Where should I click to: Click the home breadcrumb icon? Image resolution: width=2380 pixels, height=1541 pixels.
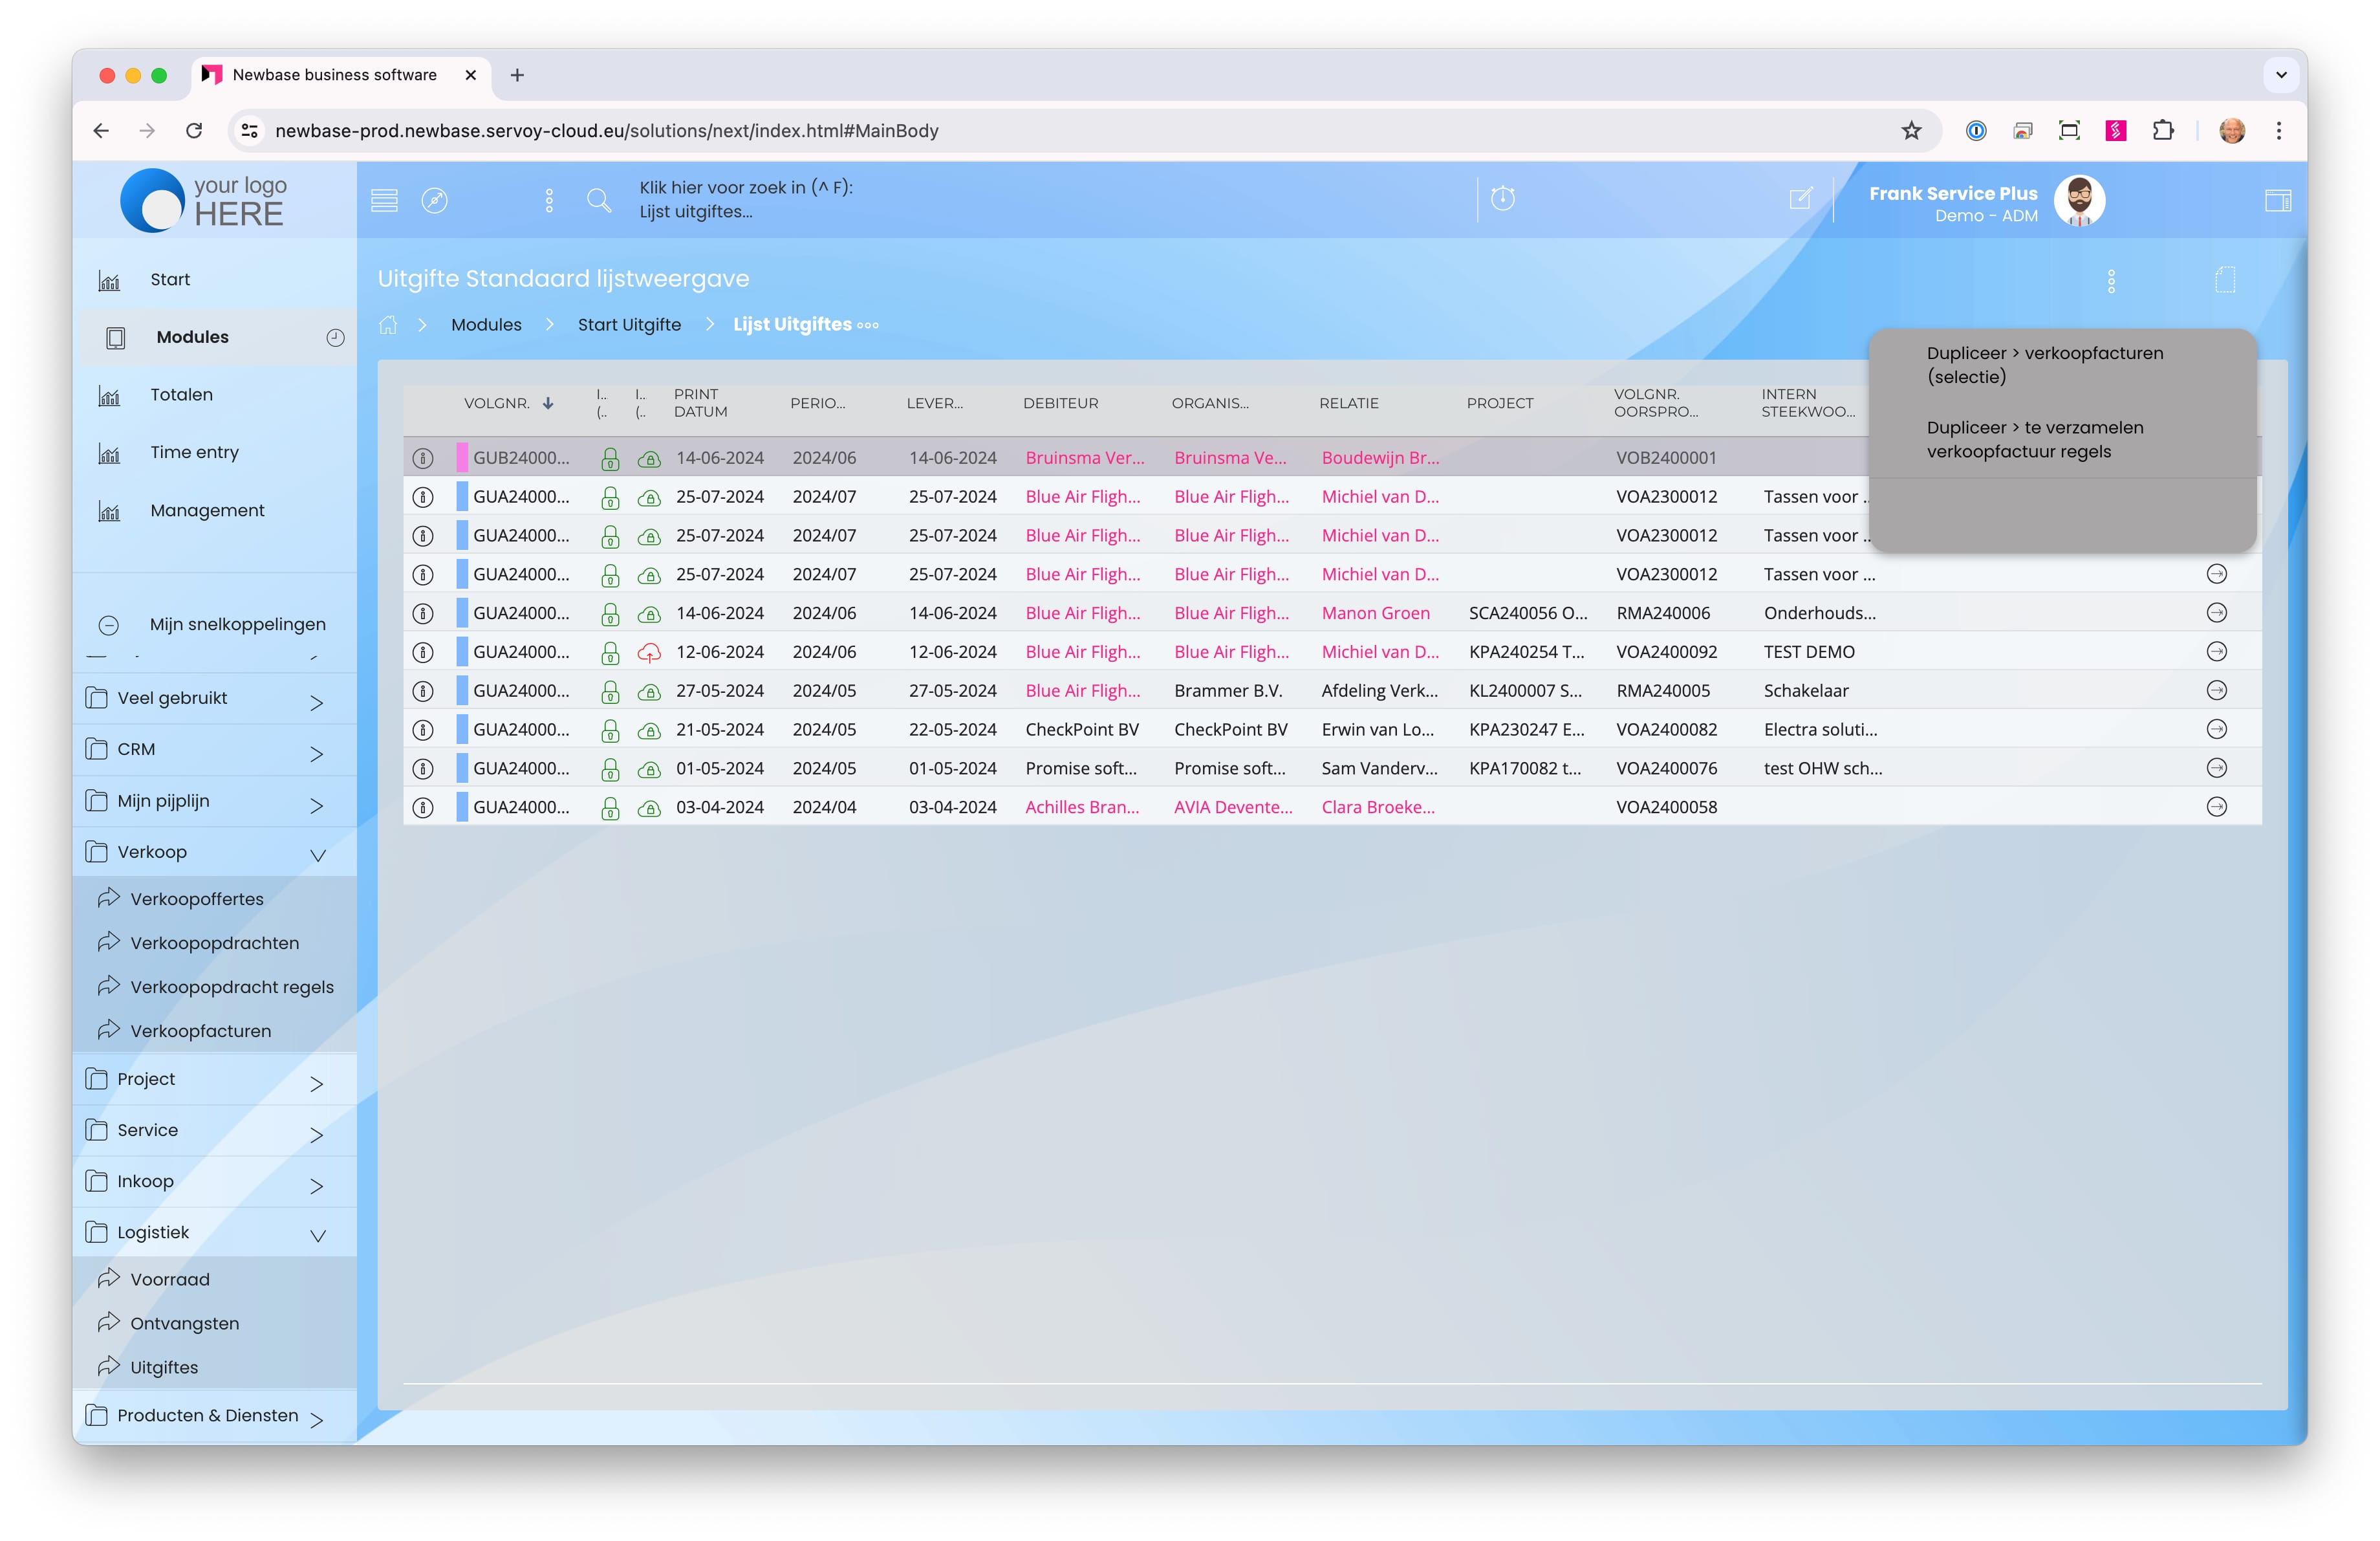coord(388,325)
